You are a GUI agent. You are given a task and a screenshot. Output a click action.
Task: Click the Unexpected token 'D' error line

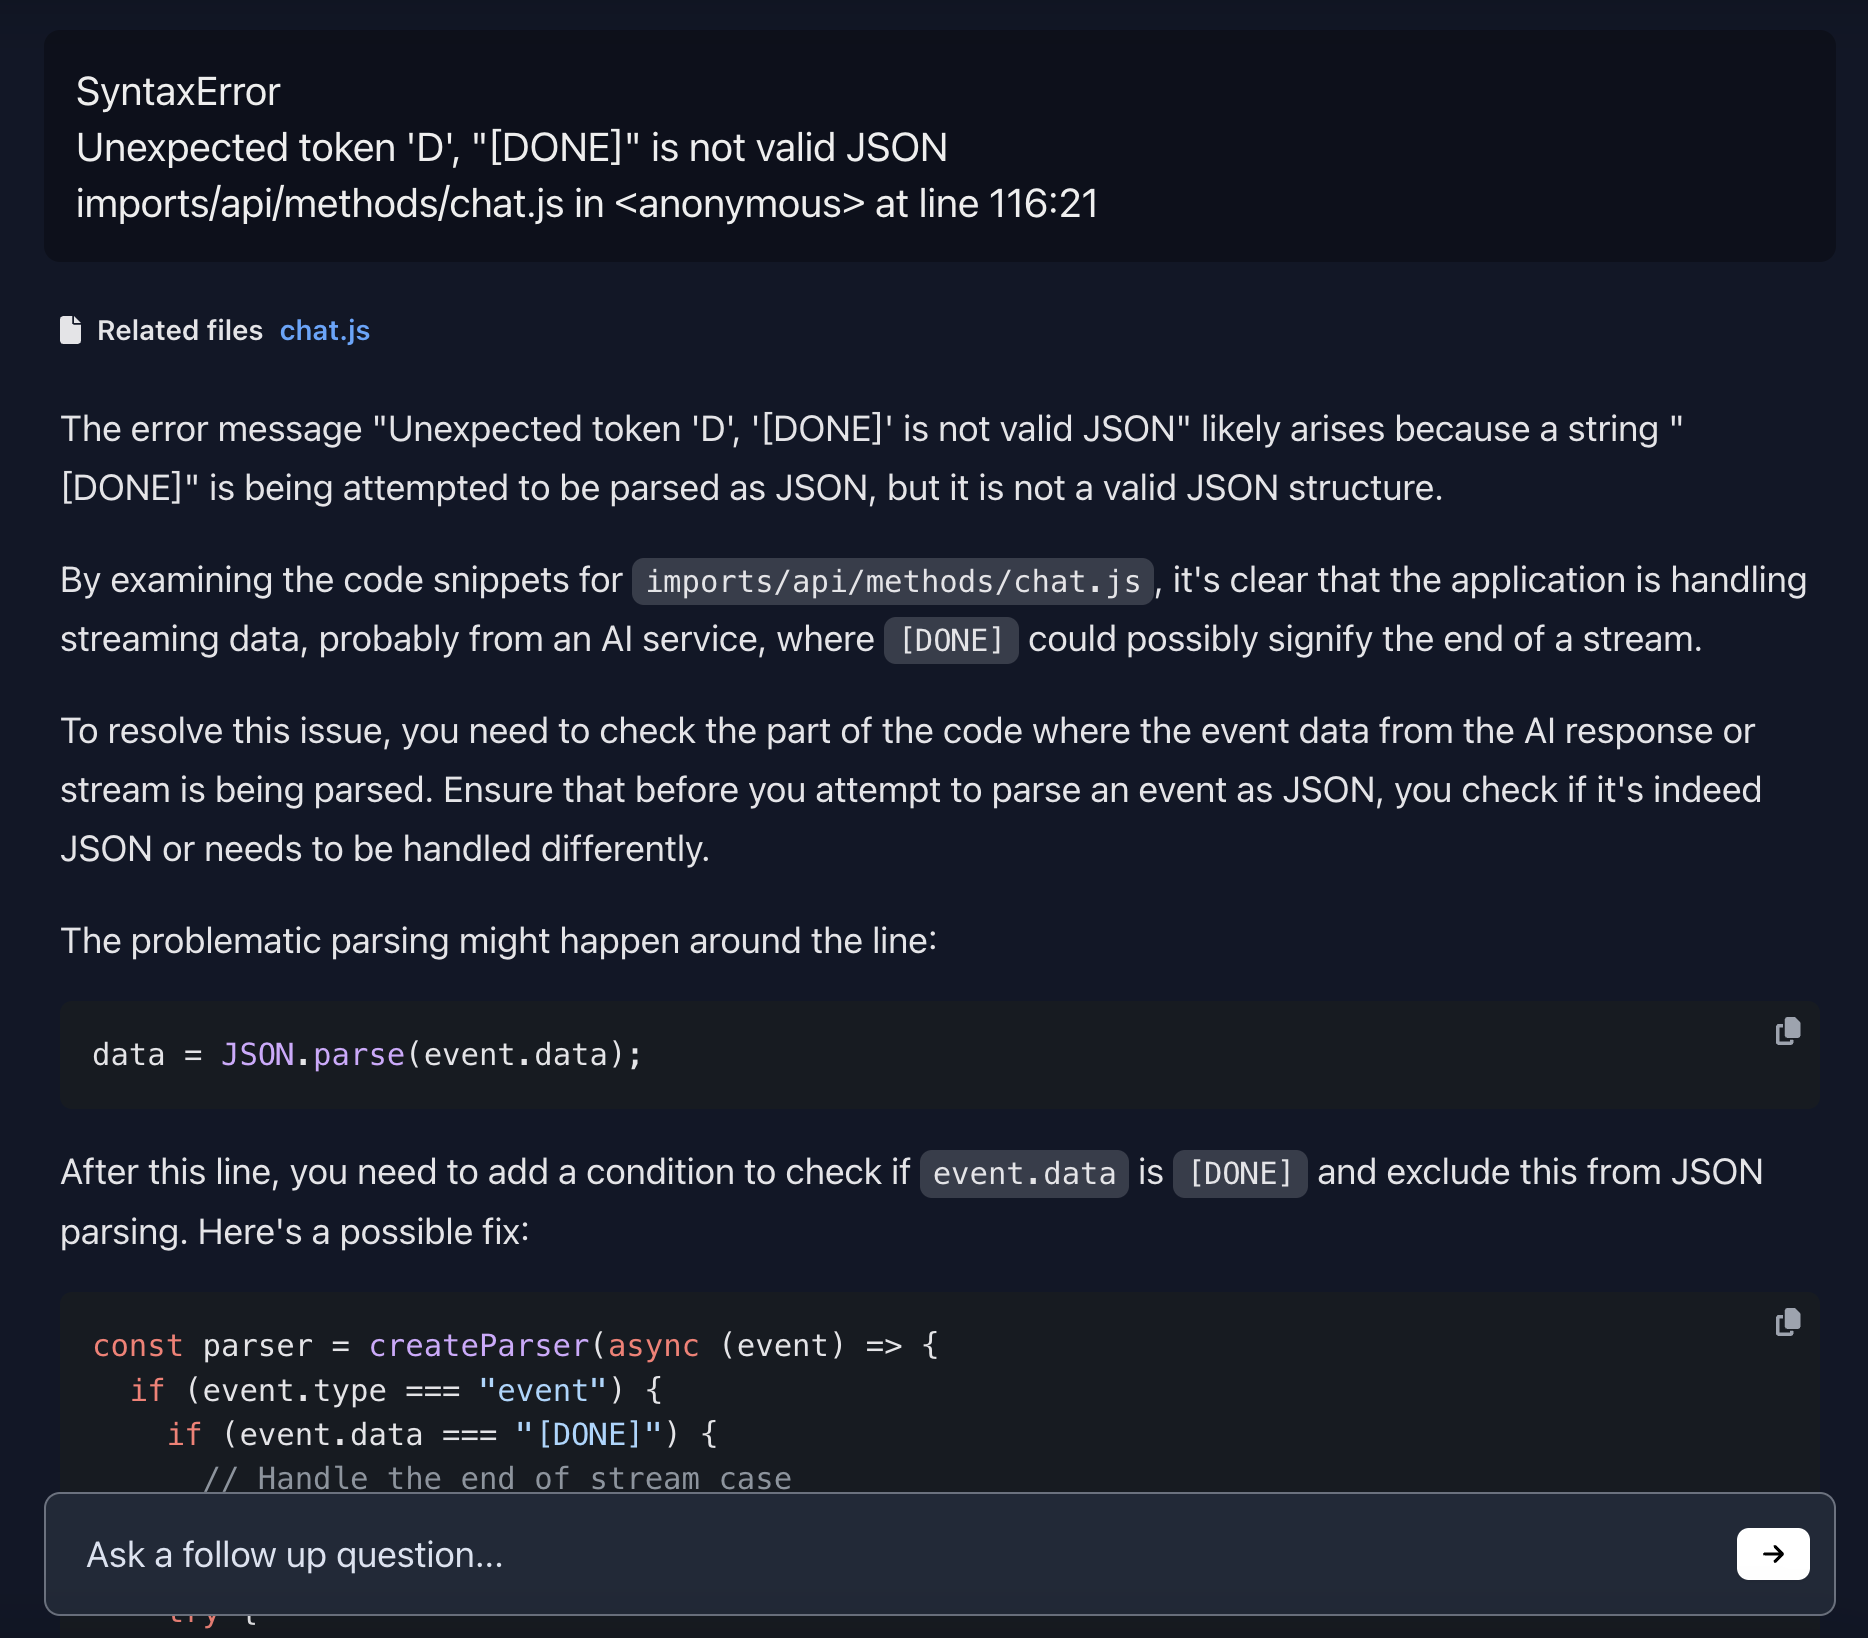tap(512, 148)
